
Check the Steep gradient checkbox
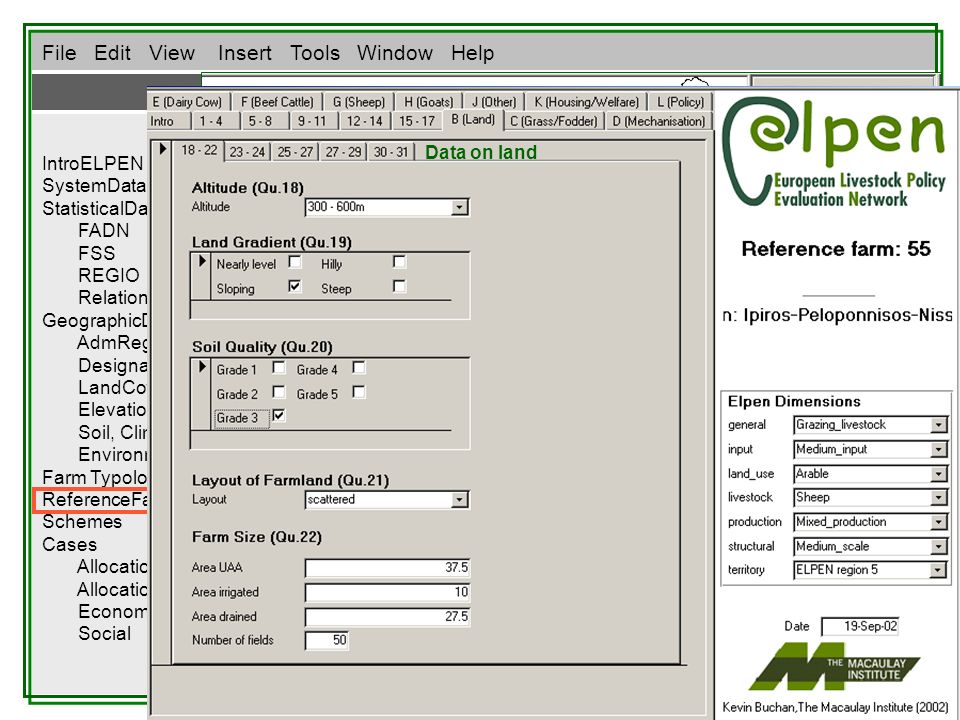click(x=399, y=286)
